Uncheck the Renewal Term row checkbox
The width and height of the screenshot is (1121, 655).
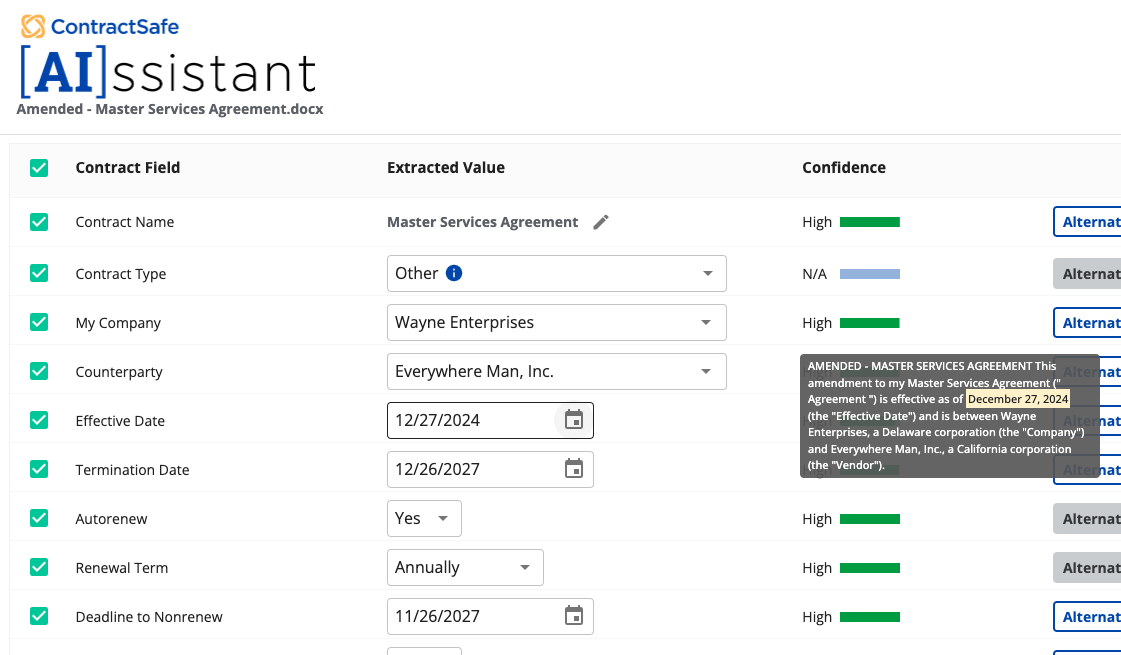pyautogui.click(x=39, y=567)
